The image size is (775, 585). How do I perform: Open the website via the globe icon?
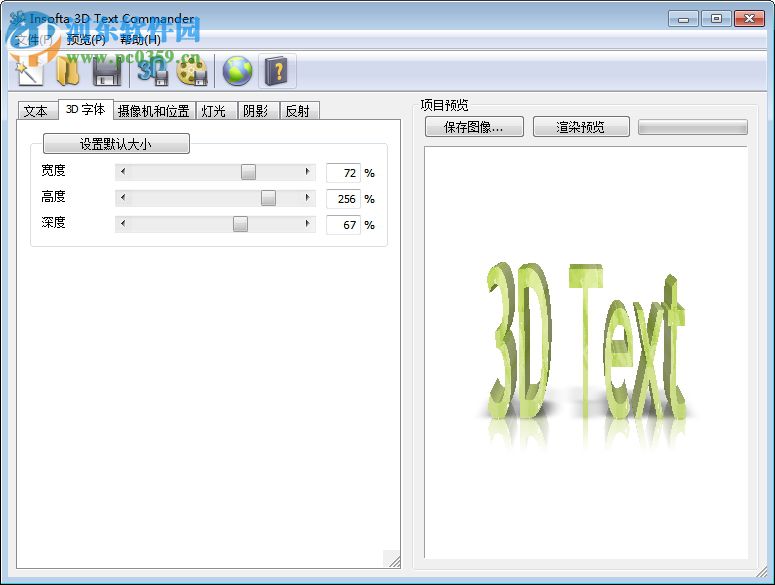237,71
